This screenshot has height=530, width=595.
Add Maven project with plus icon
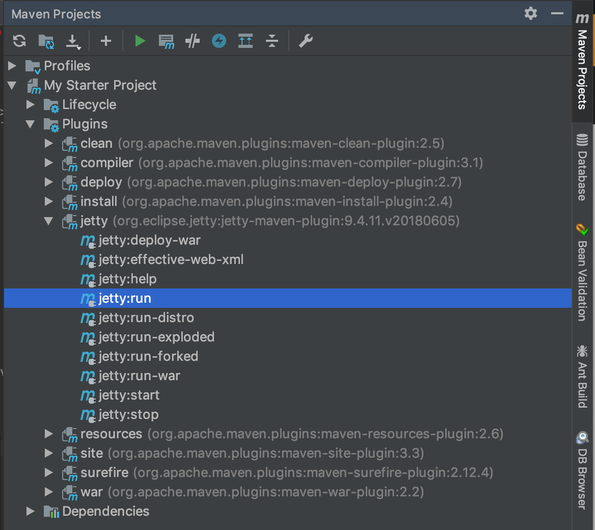pos(106,41)
